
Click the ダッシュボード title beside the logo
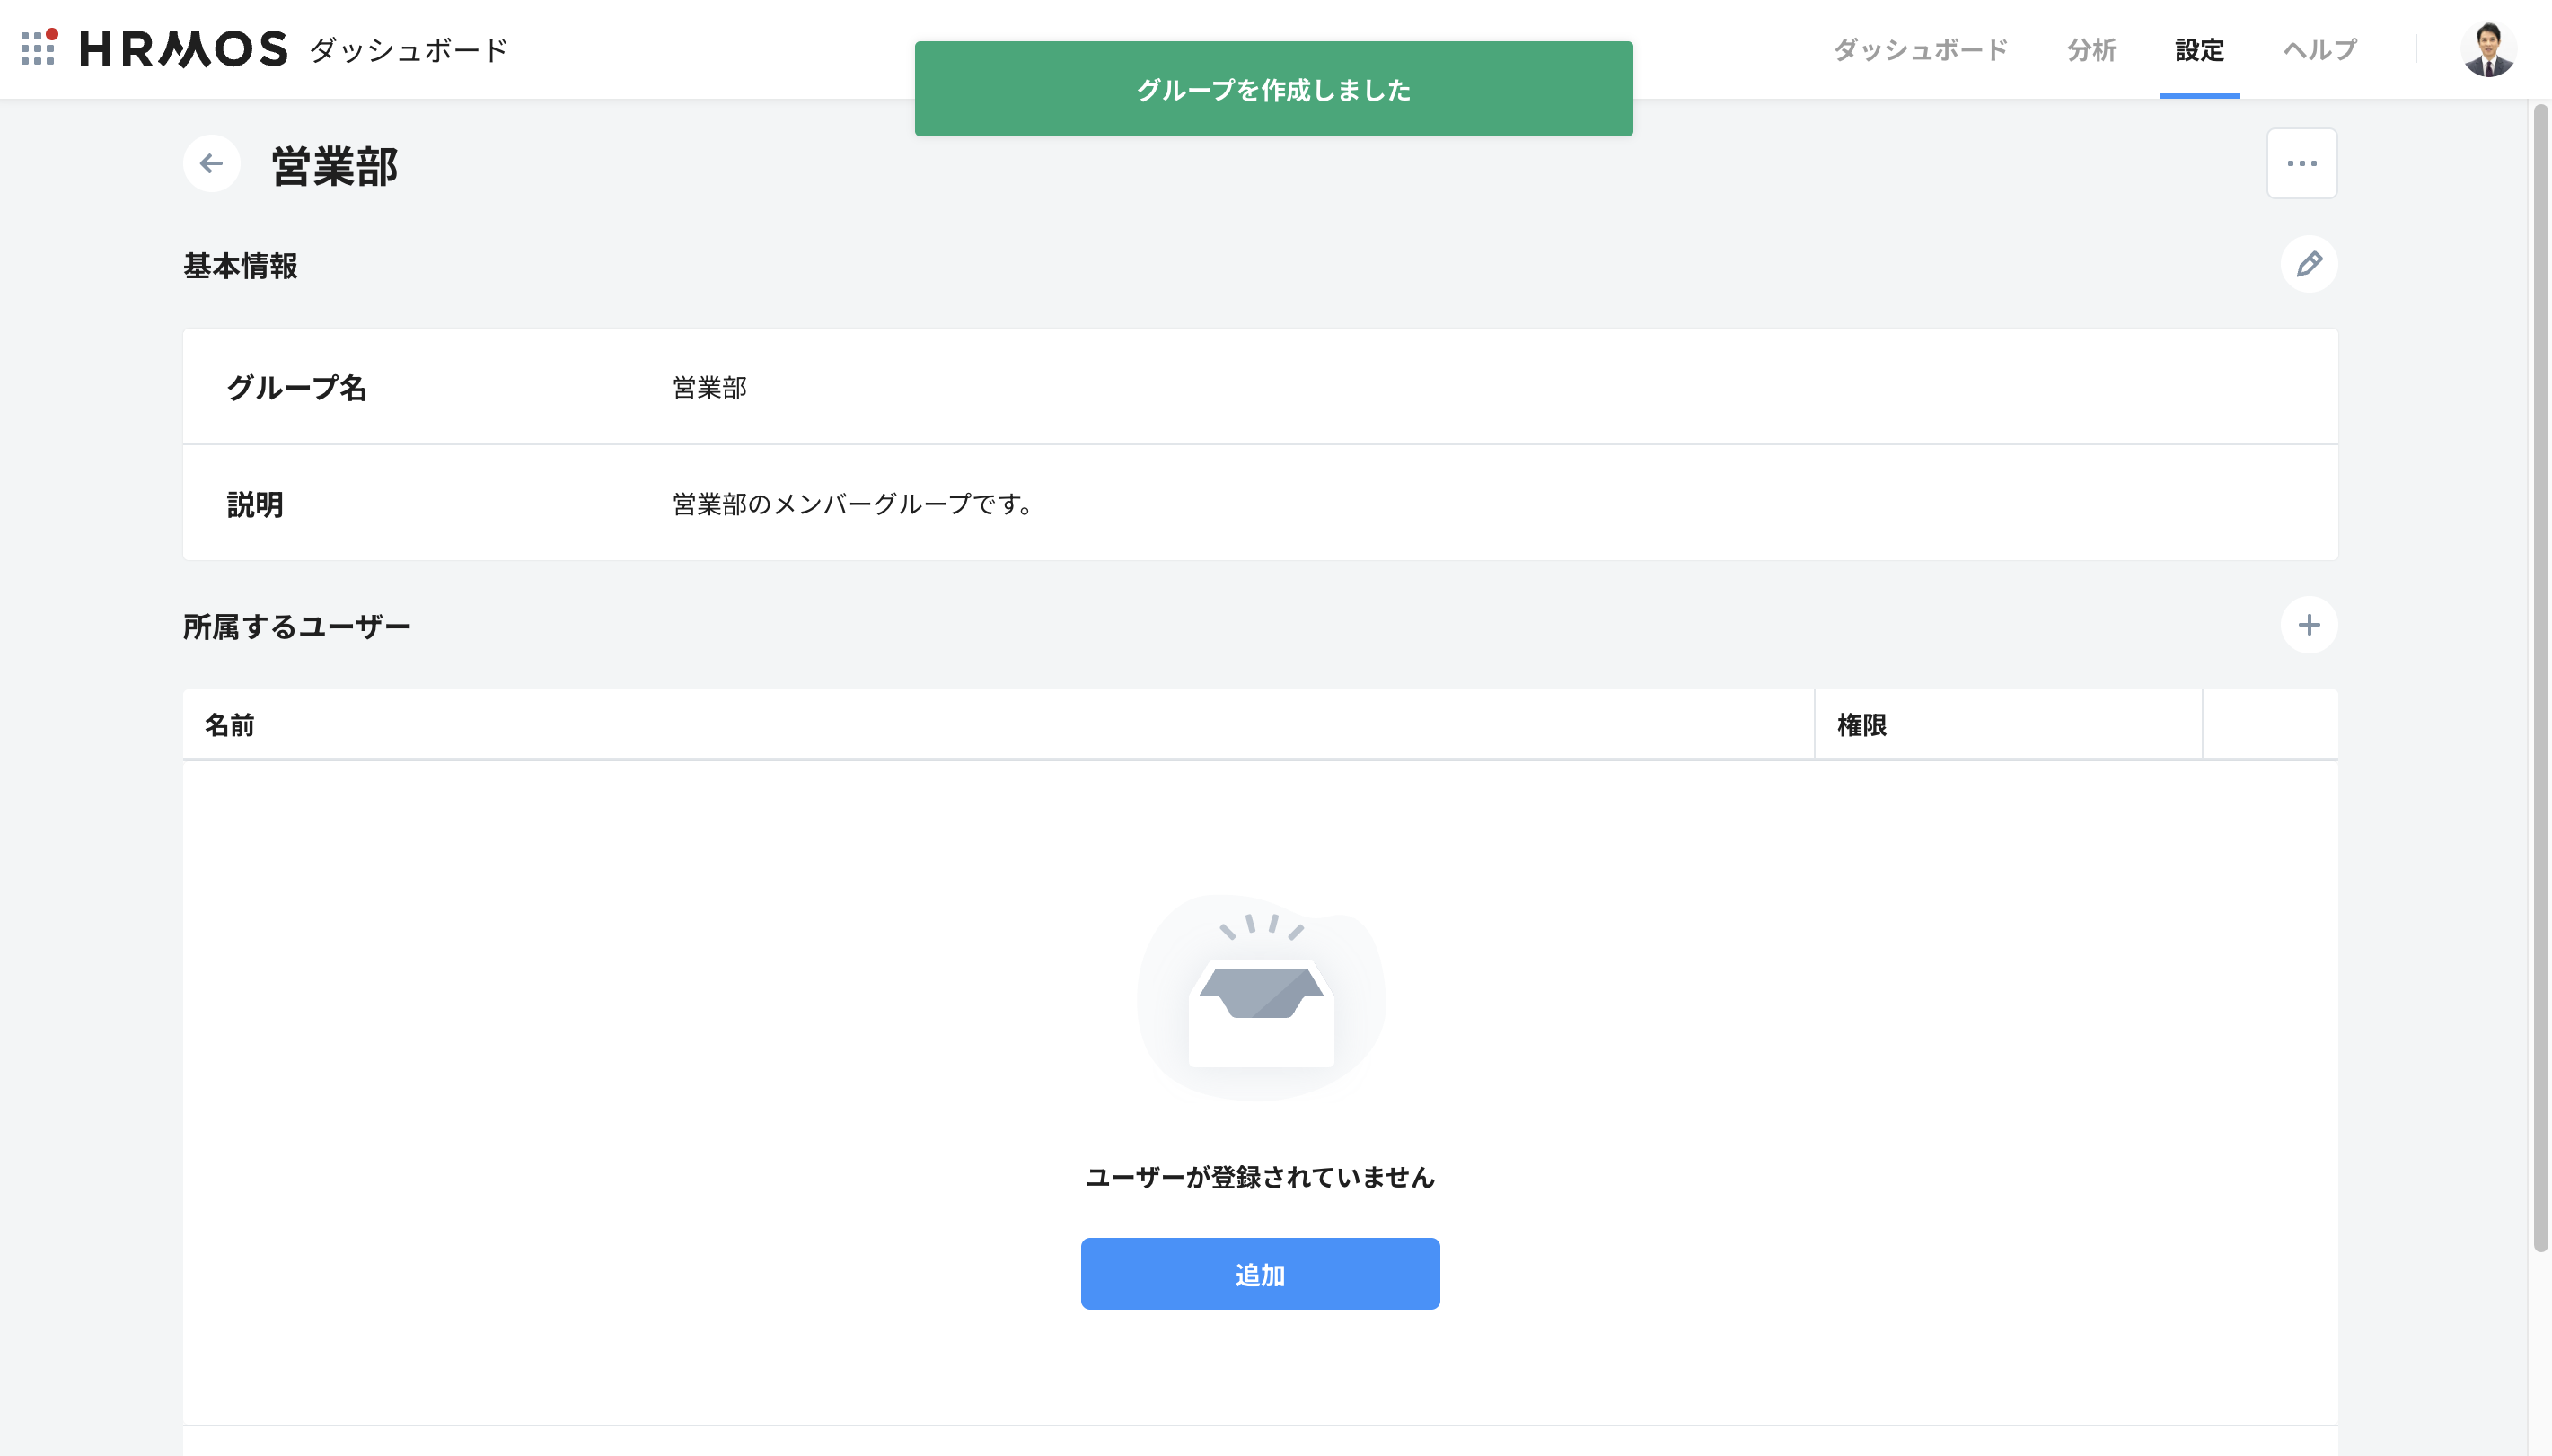tap(409, 49)
